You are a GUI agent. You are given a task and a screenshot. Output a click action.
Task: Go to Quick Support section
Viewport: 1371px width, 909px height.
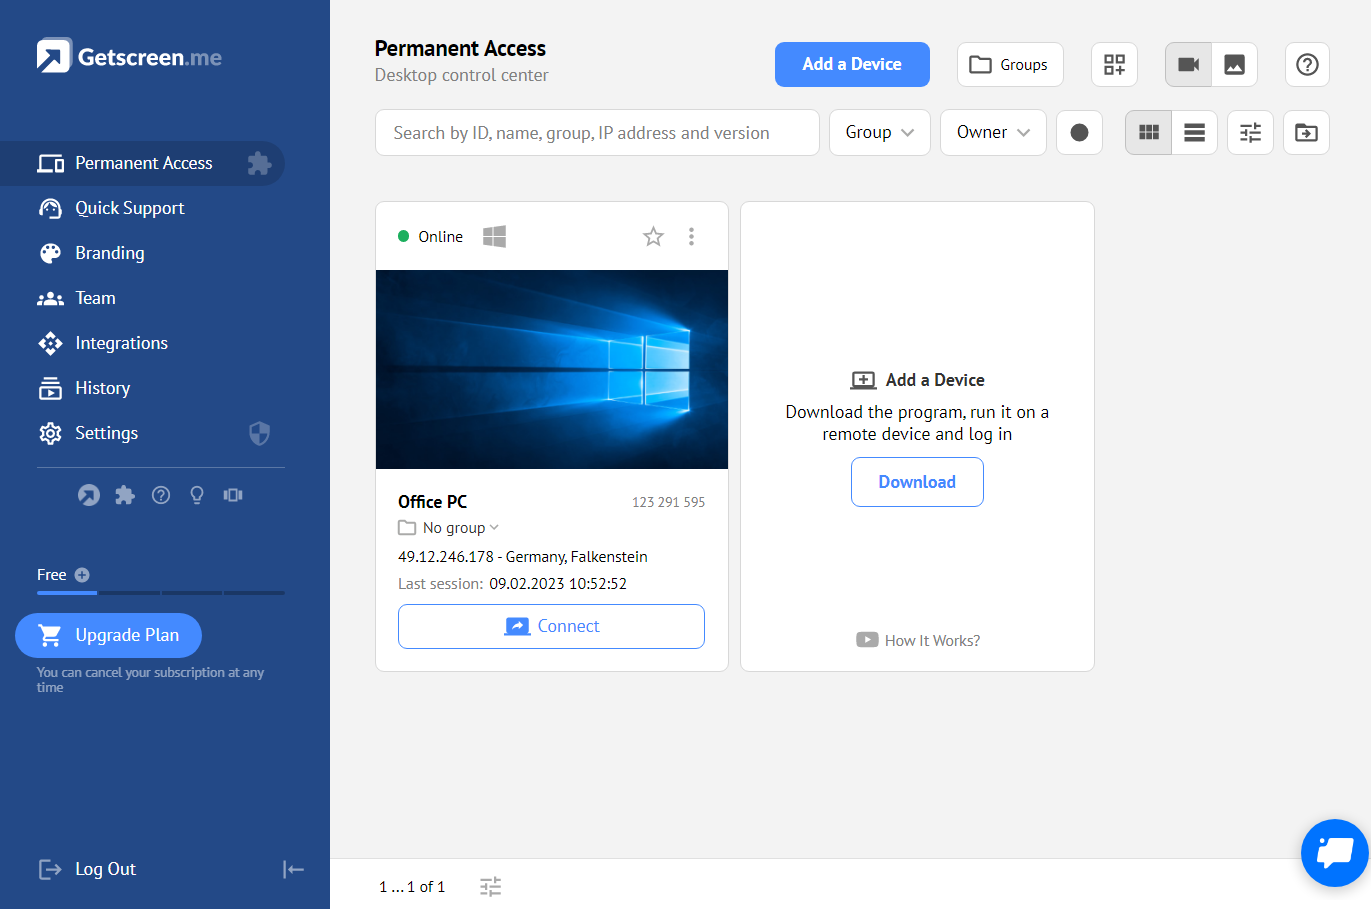pyautogui.click(x=129, y=208)
